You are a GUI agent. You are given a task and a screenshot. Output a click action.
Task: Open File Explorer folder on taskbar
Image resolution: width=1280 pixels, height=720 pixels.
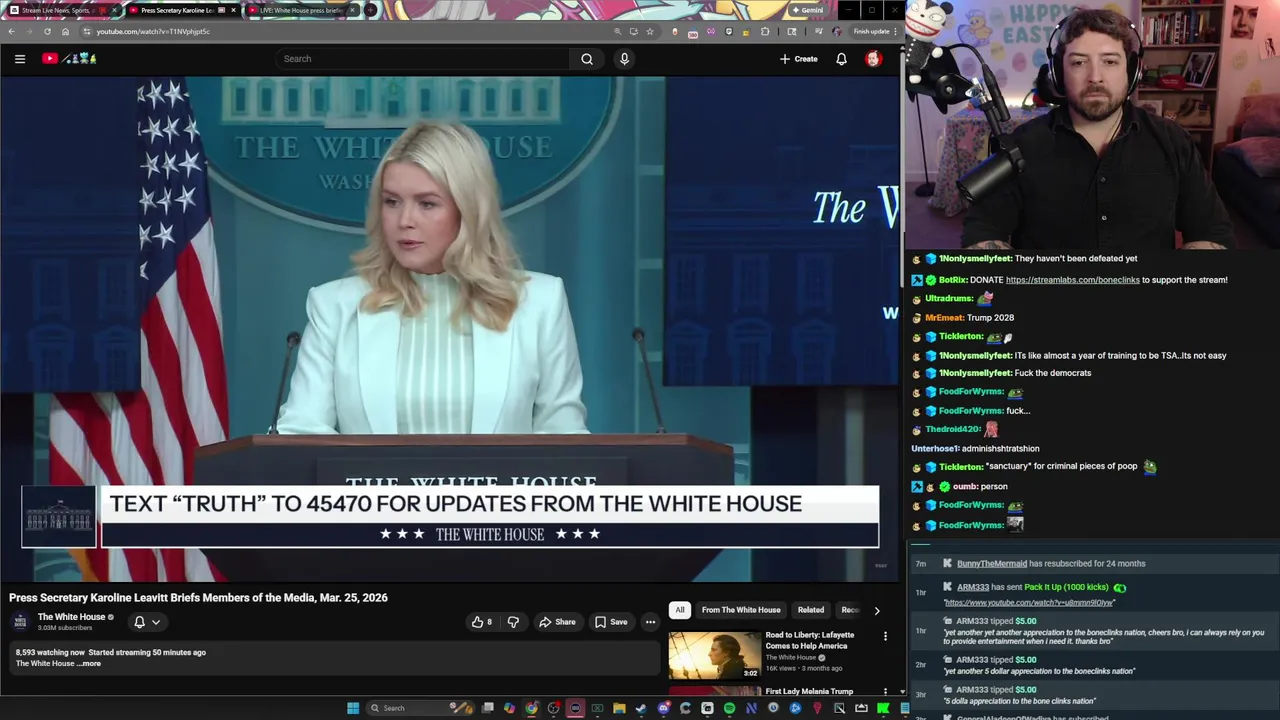619,708
